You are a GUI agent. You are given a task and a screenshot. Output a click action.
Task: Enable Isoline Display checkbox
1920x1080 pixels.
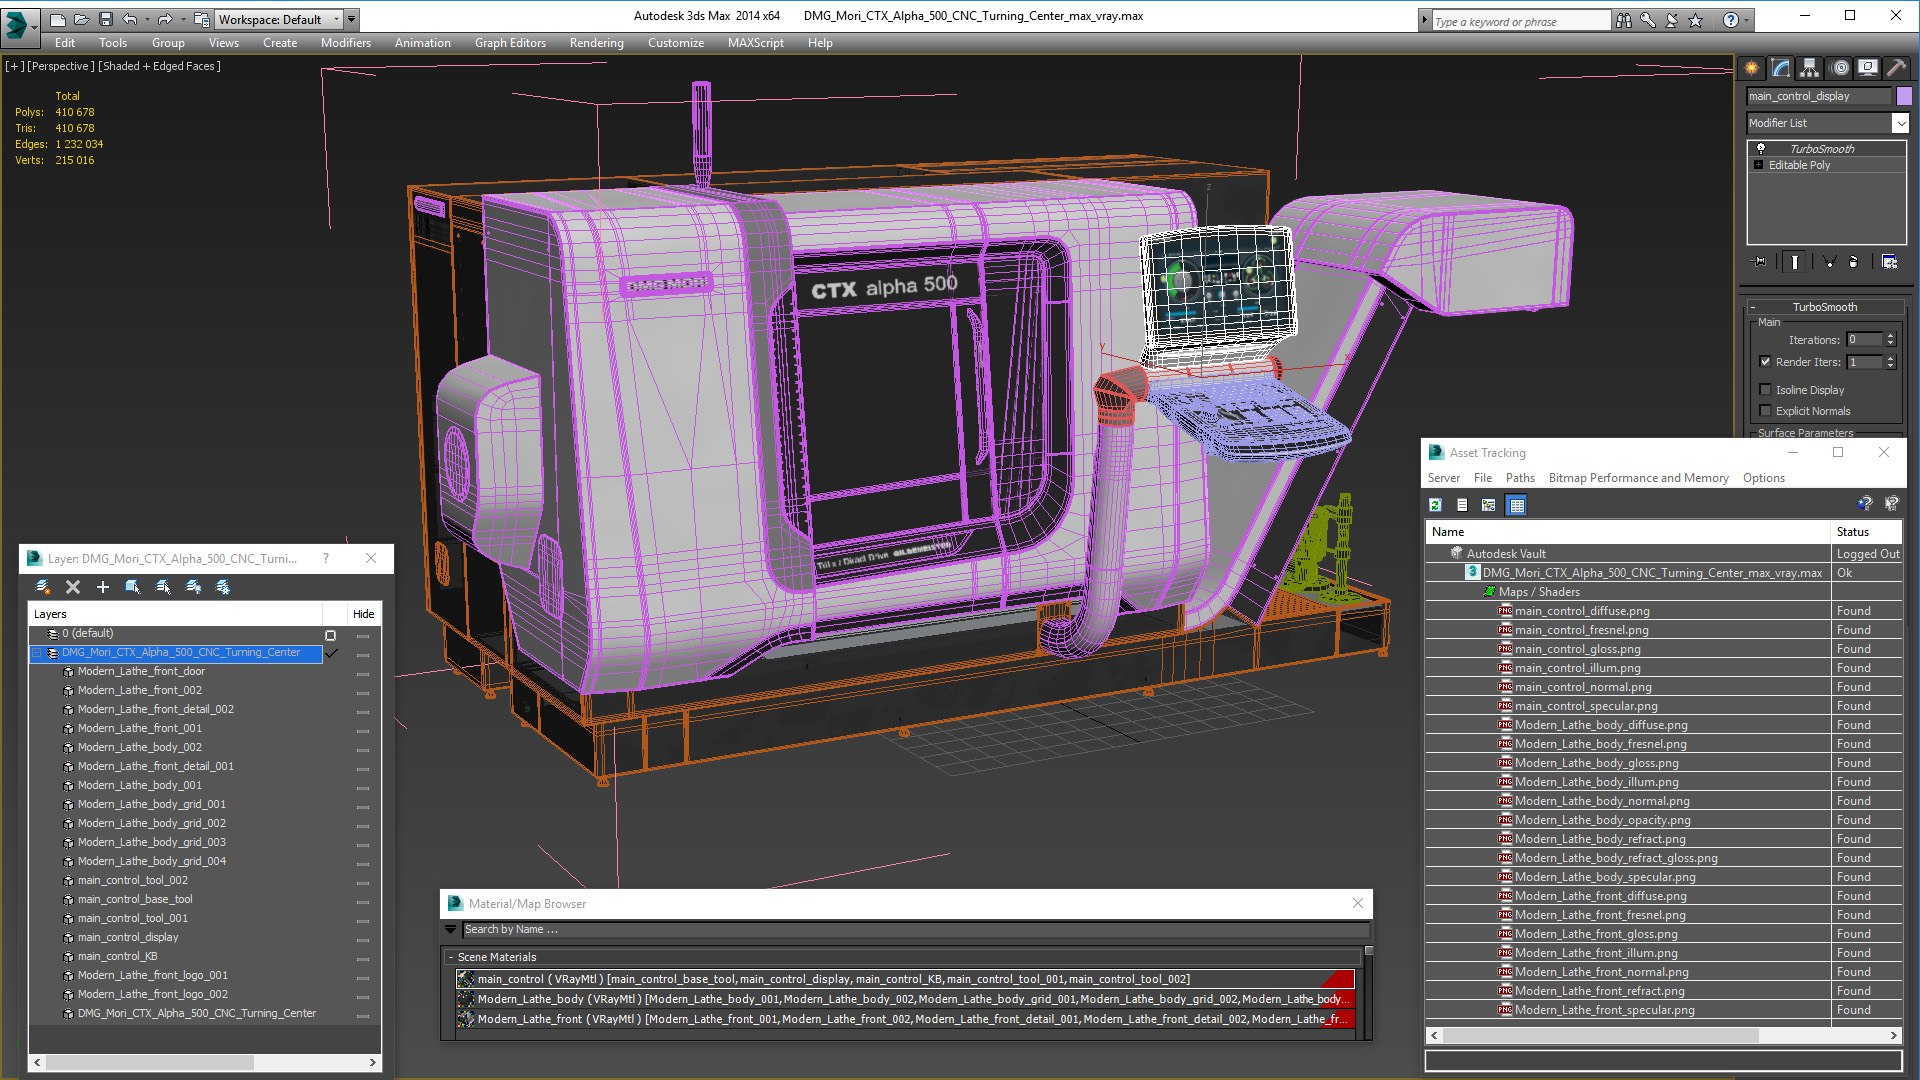point(1765,390)
